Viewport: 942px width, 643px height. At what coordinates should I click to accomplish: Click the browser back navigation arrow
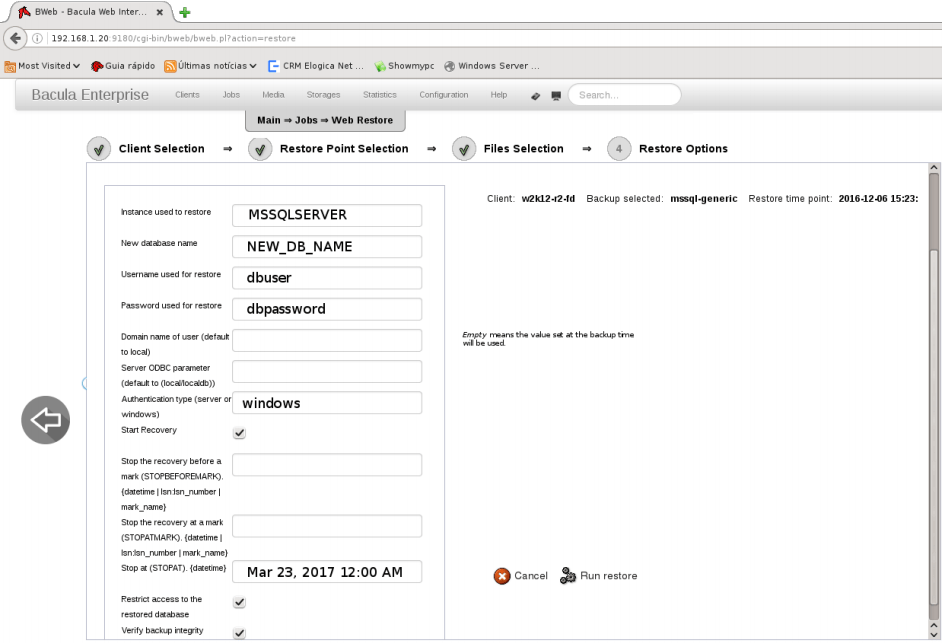point(15,38)
